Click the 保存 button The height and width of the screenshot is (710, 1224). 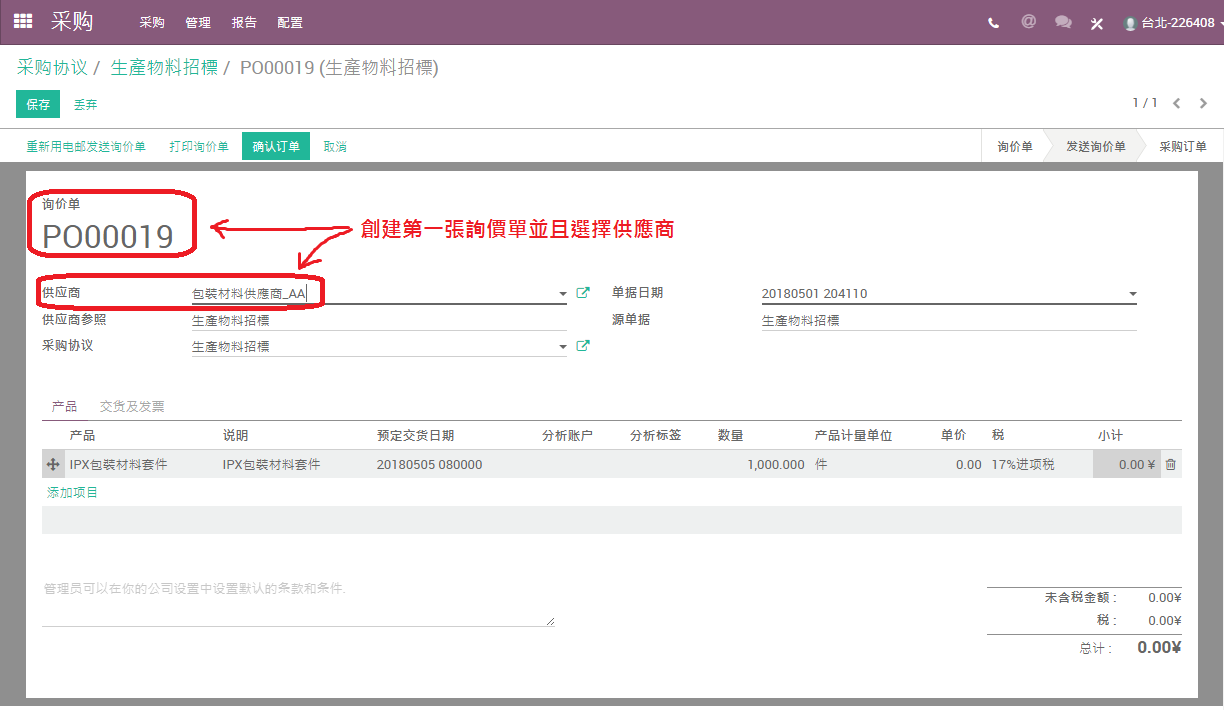point(38,104)
